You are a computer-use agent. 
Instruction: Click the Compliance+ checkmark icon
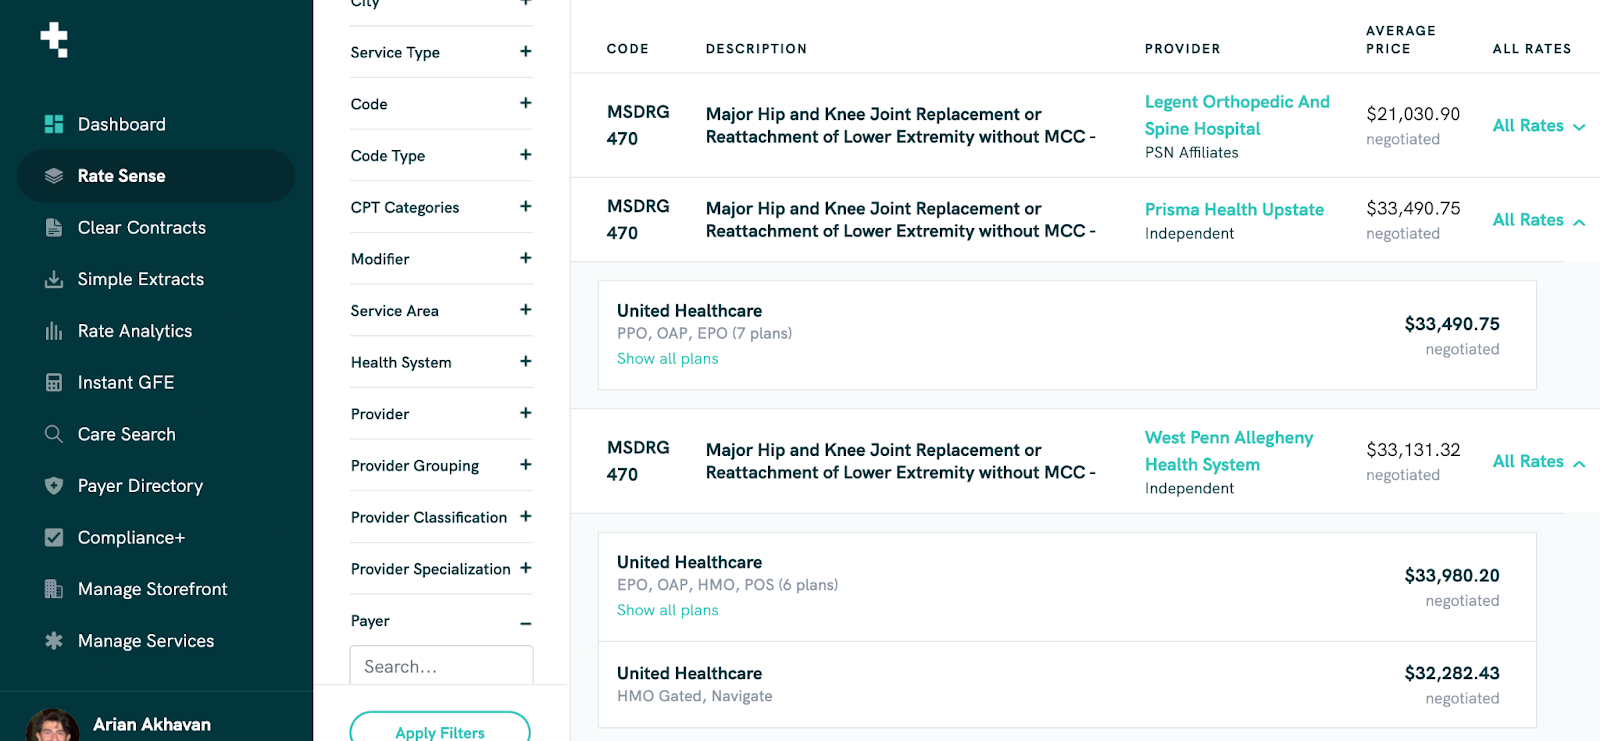[x=54, y=538]
